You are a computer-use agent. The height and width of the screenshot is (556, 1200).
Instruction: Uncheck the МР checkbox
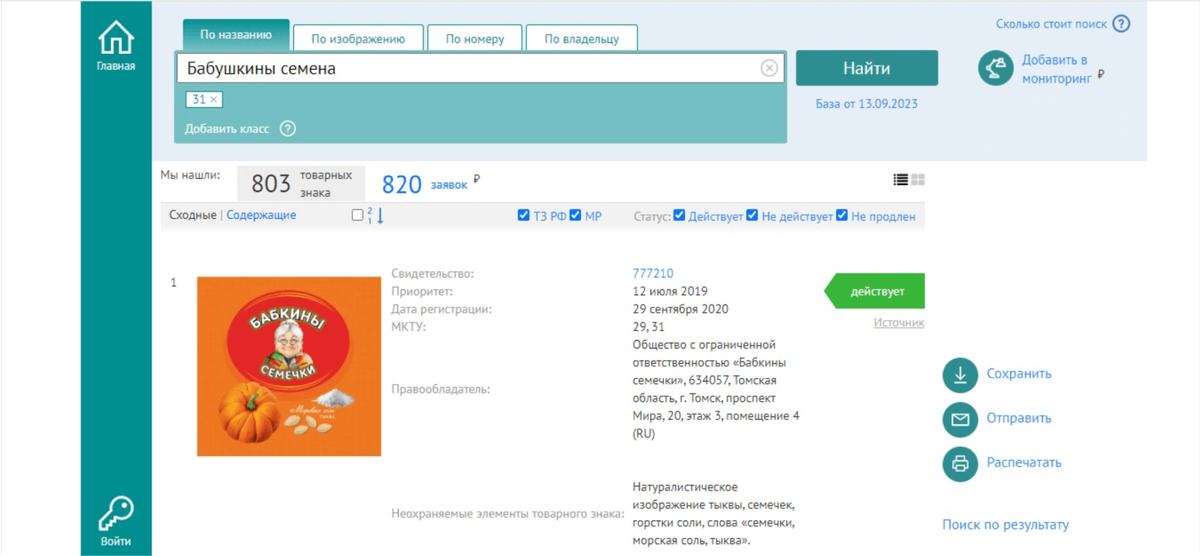576,215
